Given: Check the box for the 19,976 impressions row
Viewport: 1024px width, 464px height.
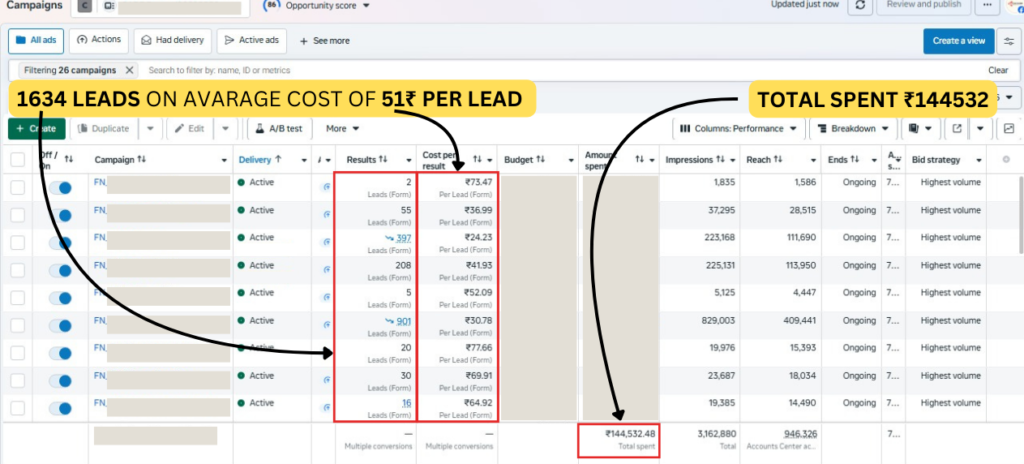Looking at the screenshot, I should (x=18, y=353).
